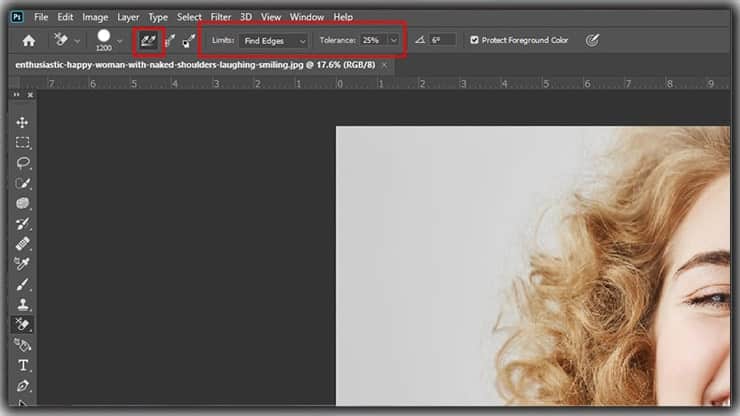Open the brush preset picker dropdown
The height and width of the screenshot is (416, 740).
coord(120,40)
